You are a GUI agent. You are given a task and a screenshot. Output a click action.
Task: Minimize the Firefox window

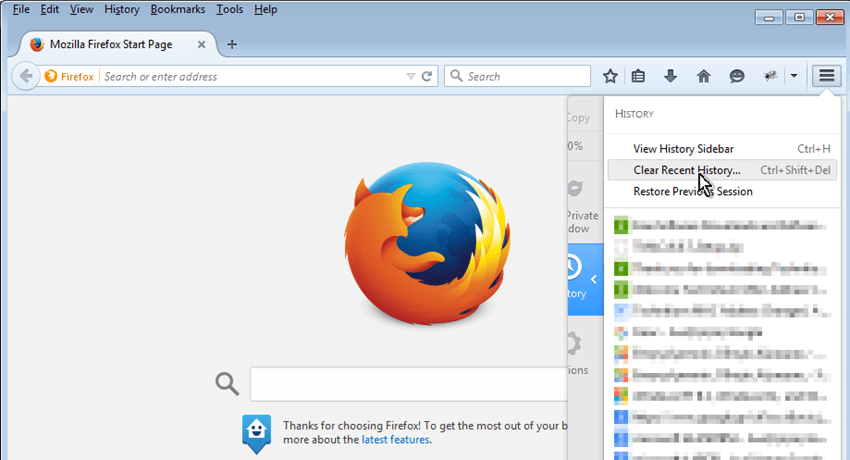pyautogui.click(x=769, y=17)
